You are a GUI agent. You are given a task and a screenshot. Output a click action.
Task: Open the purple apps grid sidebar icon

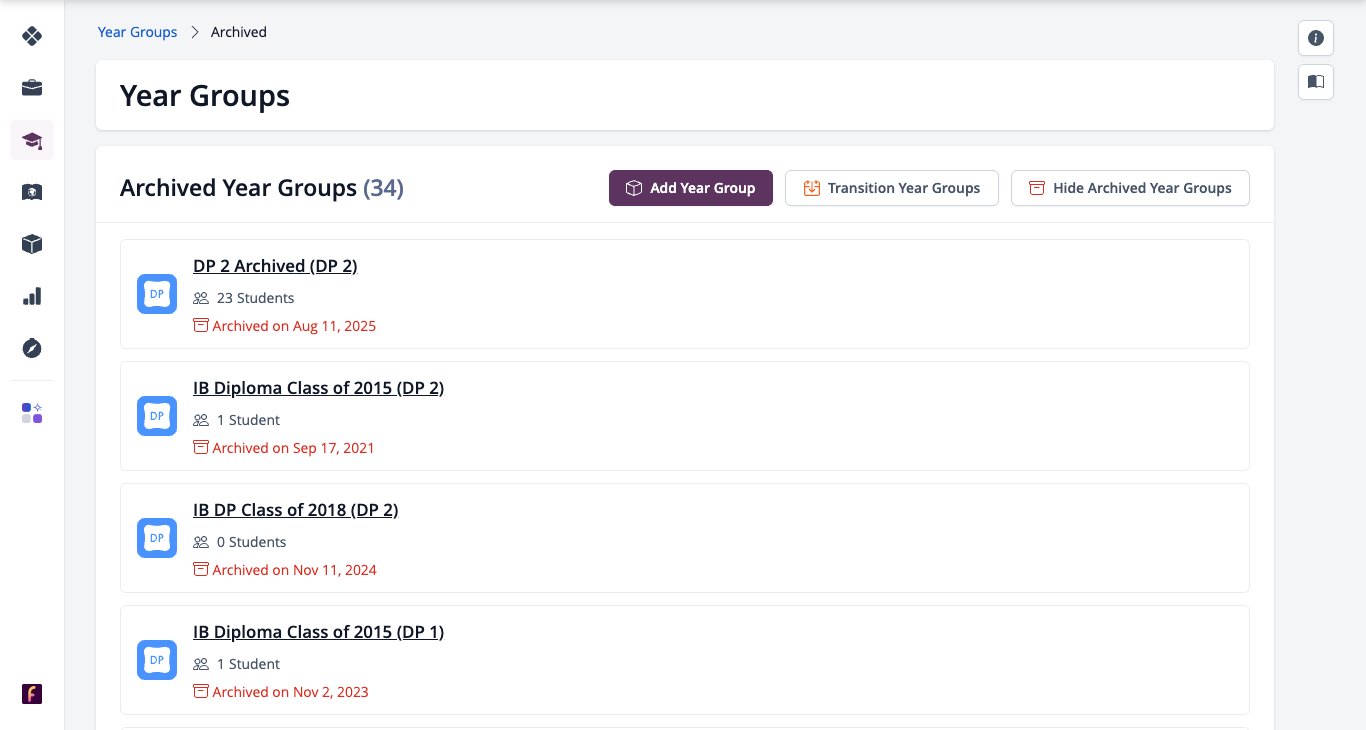tap(32, 413)
